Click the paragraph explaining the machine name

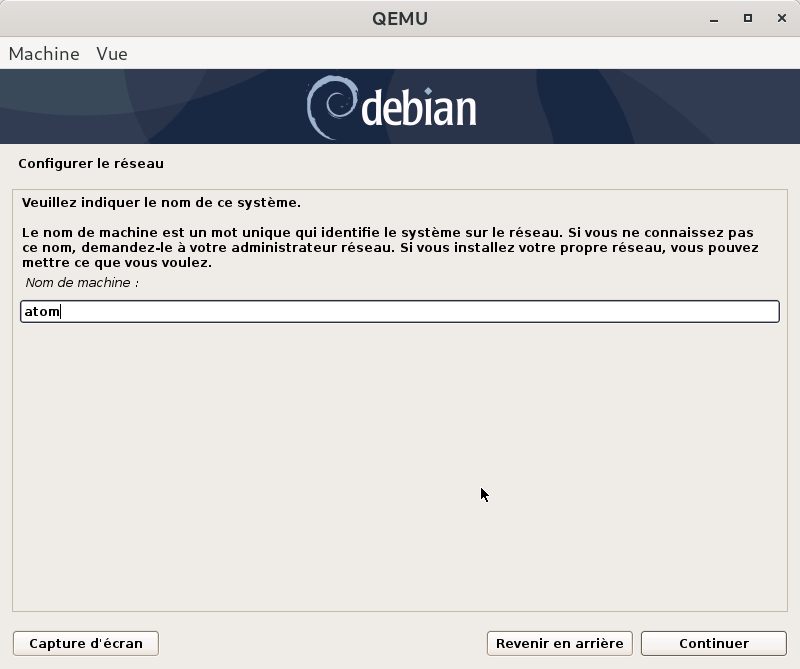(390, 247)
